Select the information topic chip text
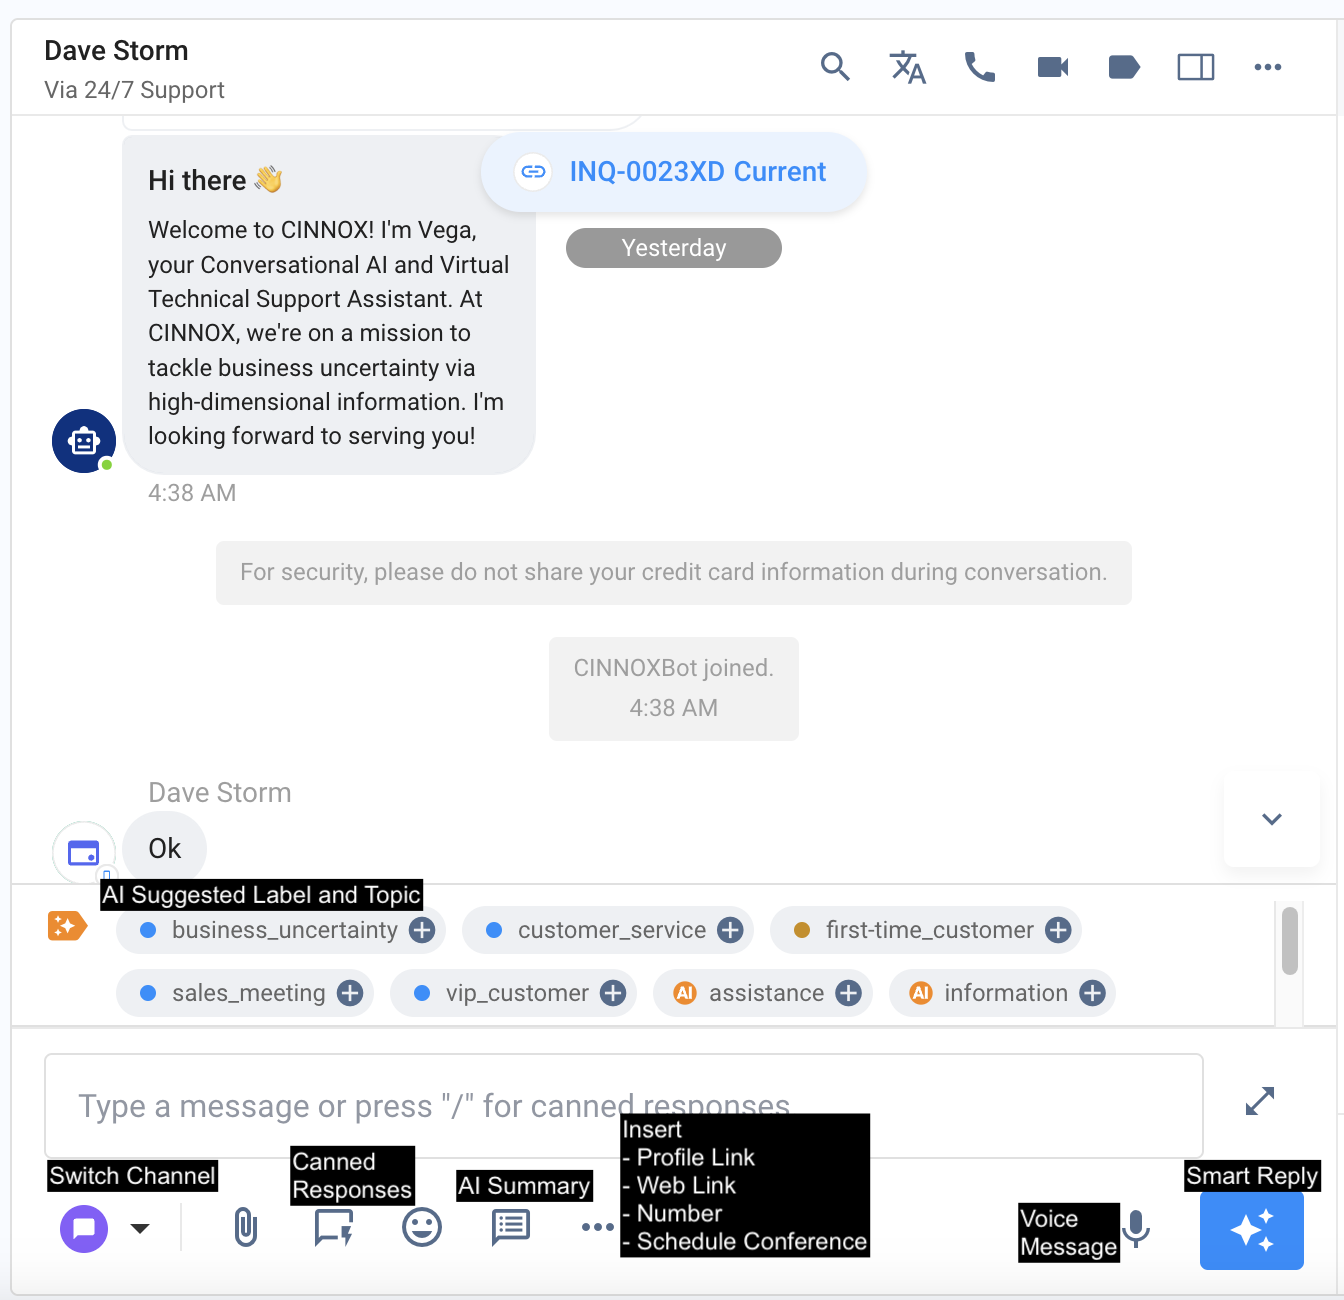 coord(1006,993)
